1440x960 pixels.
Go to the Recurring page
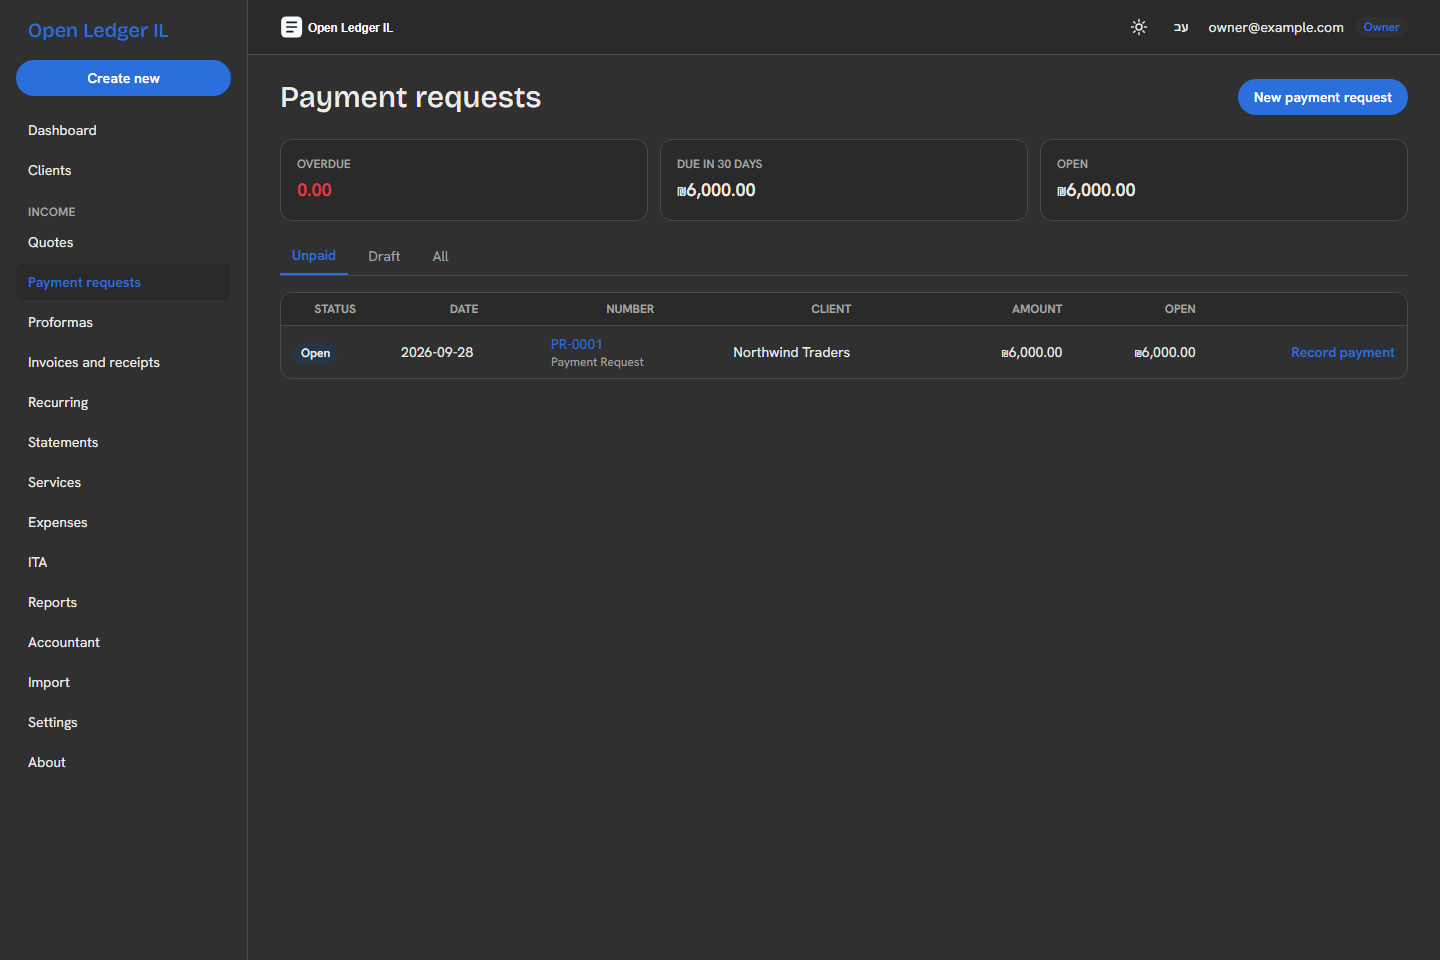click(x=123, y=402)
